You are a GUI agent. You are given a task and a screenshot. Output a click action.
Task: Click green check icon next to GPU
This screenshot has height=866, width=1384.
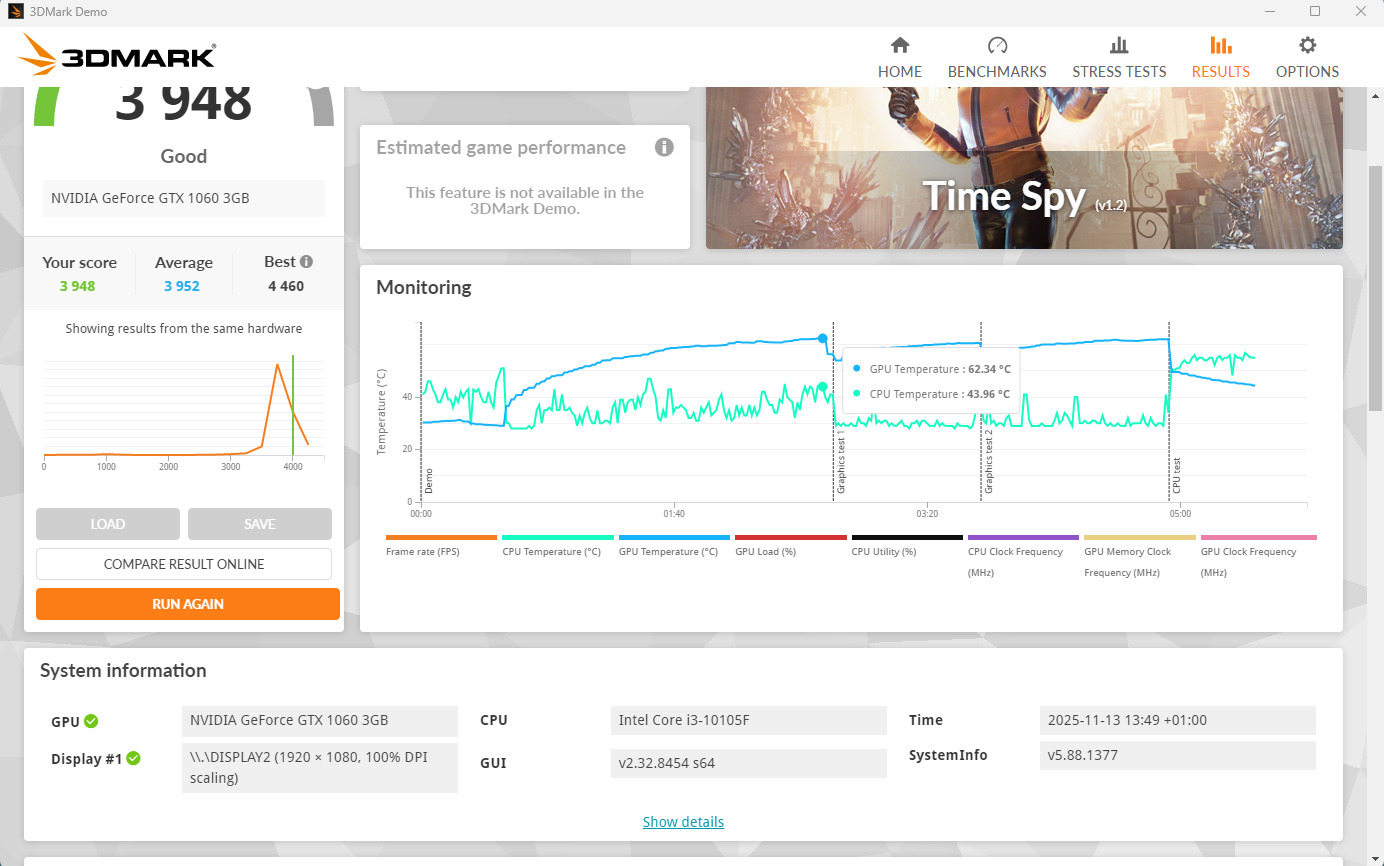click(x=91, y=721)
